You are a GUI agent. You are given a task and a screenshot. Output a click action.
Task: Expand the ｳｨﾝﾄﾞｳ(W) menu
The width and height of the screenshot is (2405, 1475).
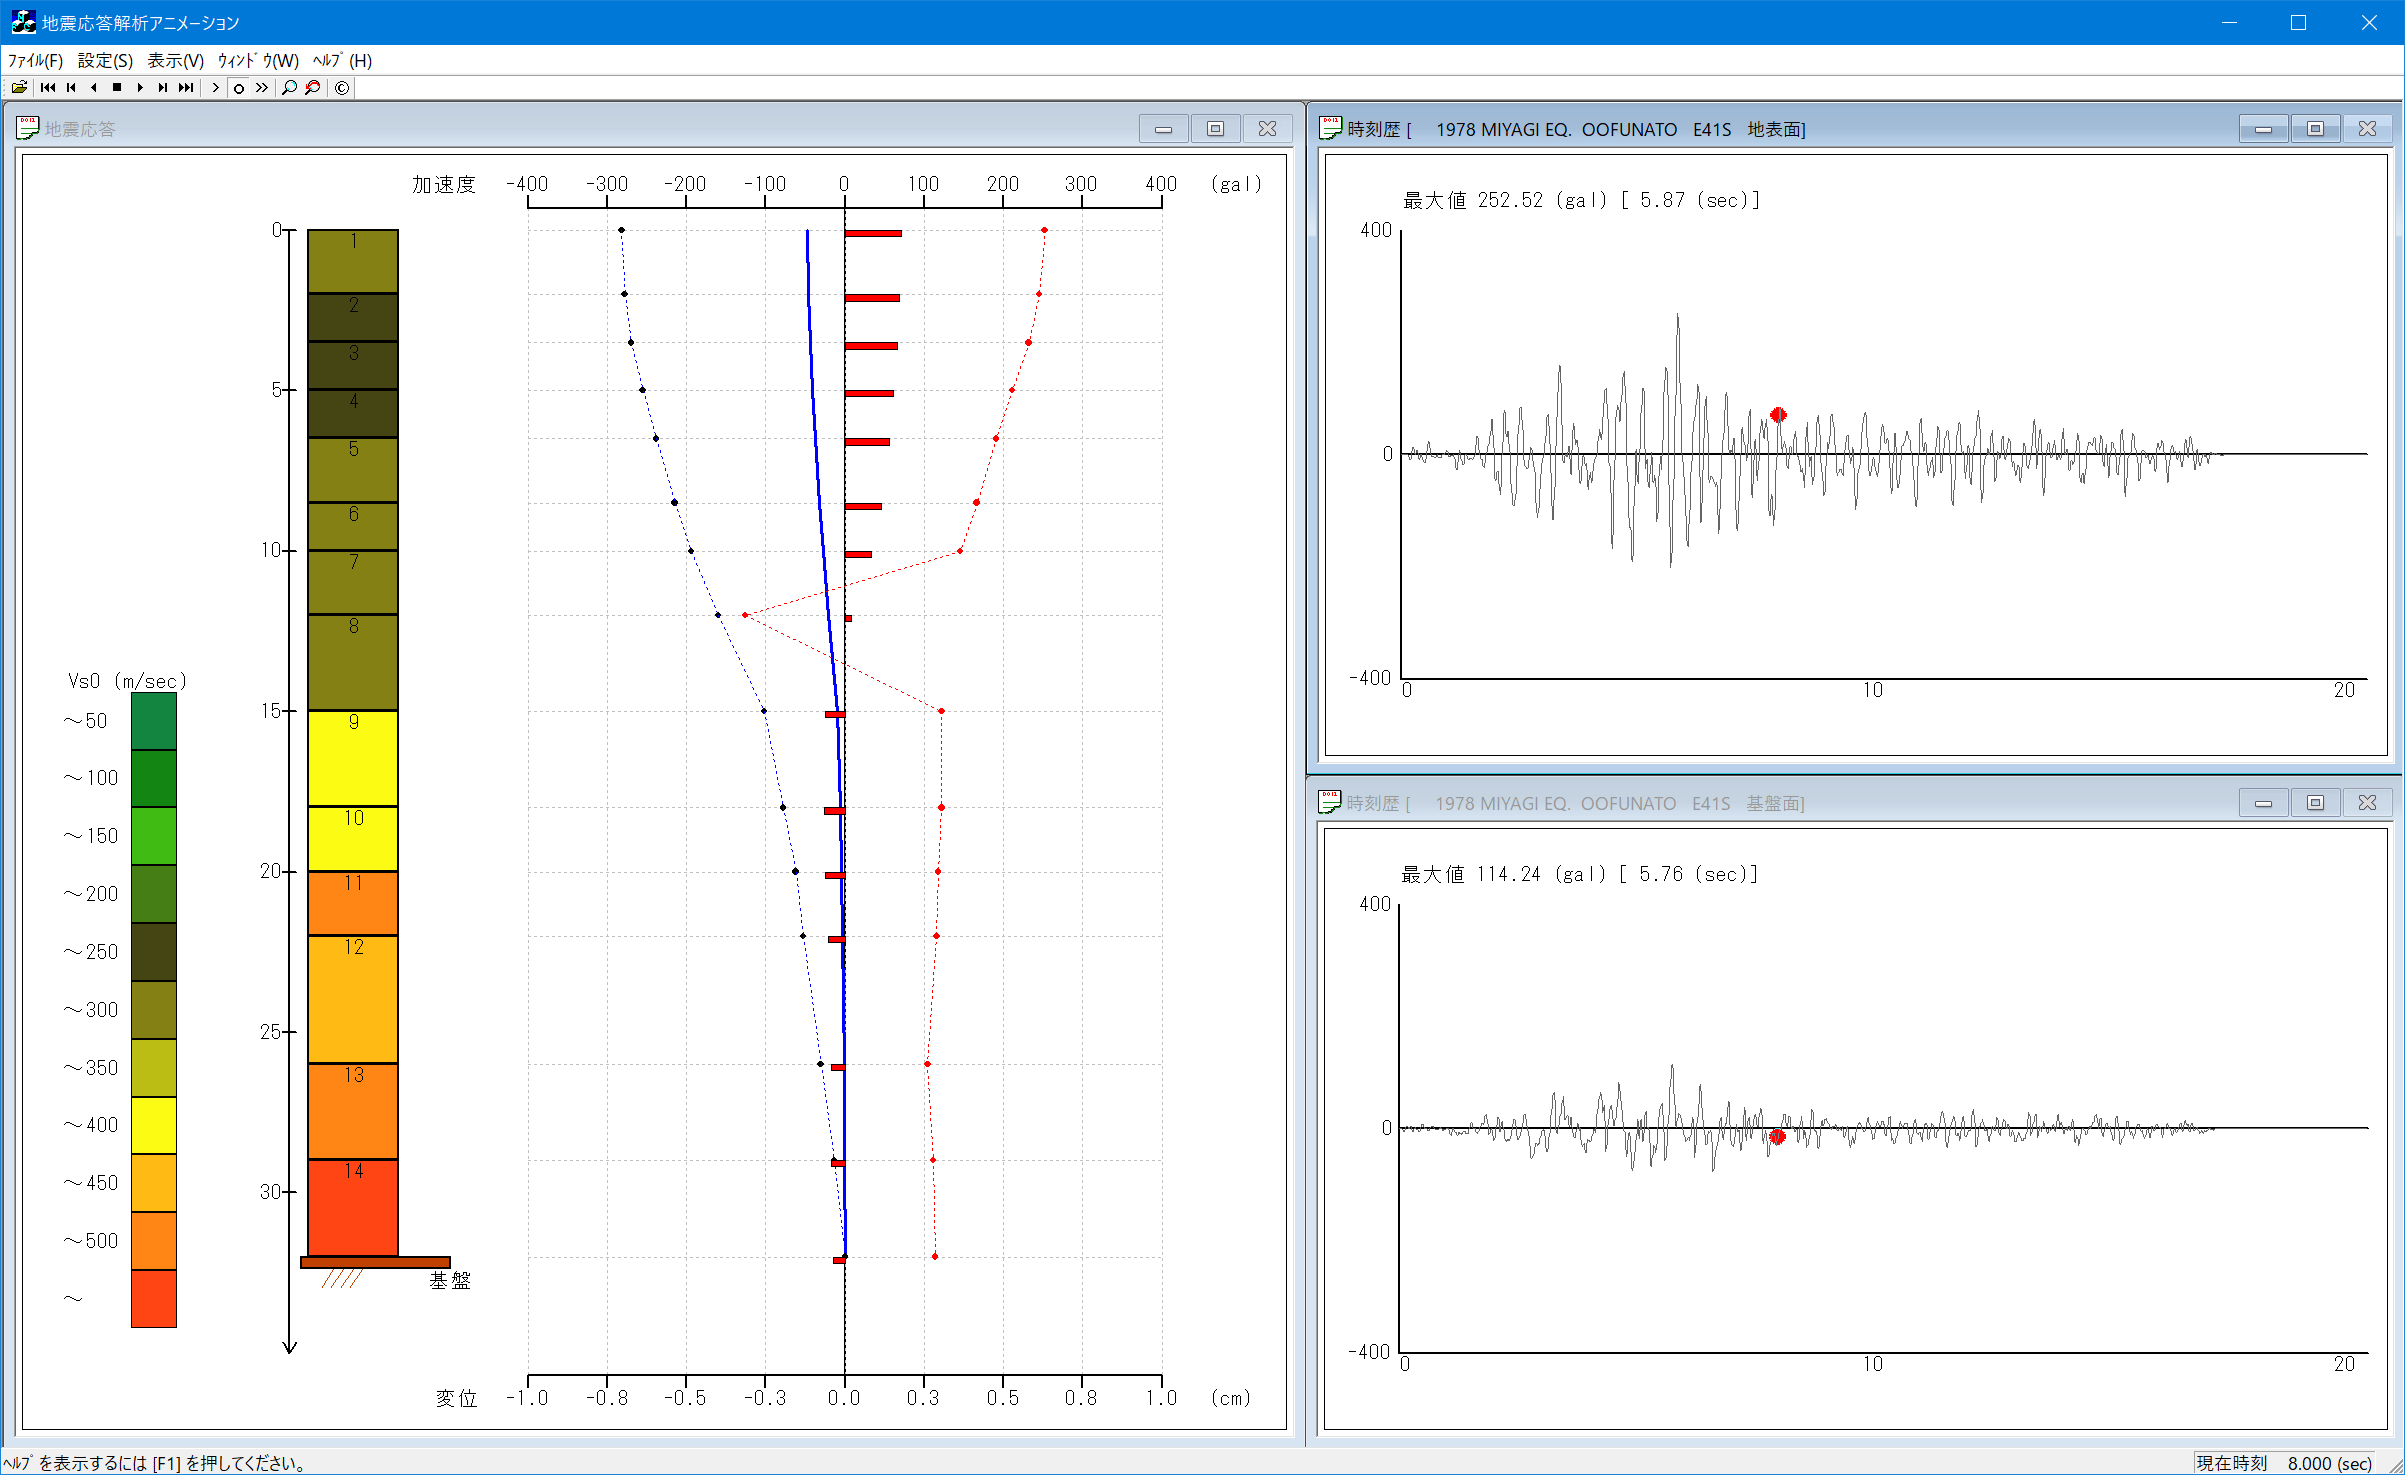click(x=258, y=61)
